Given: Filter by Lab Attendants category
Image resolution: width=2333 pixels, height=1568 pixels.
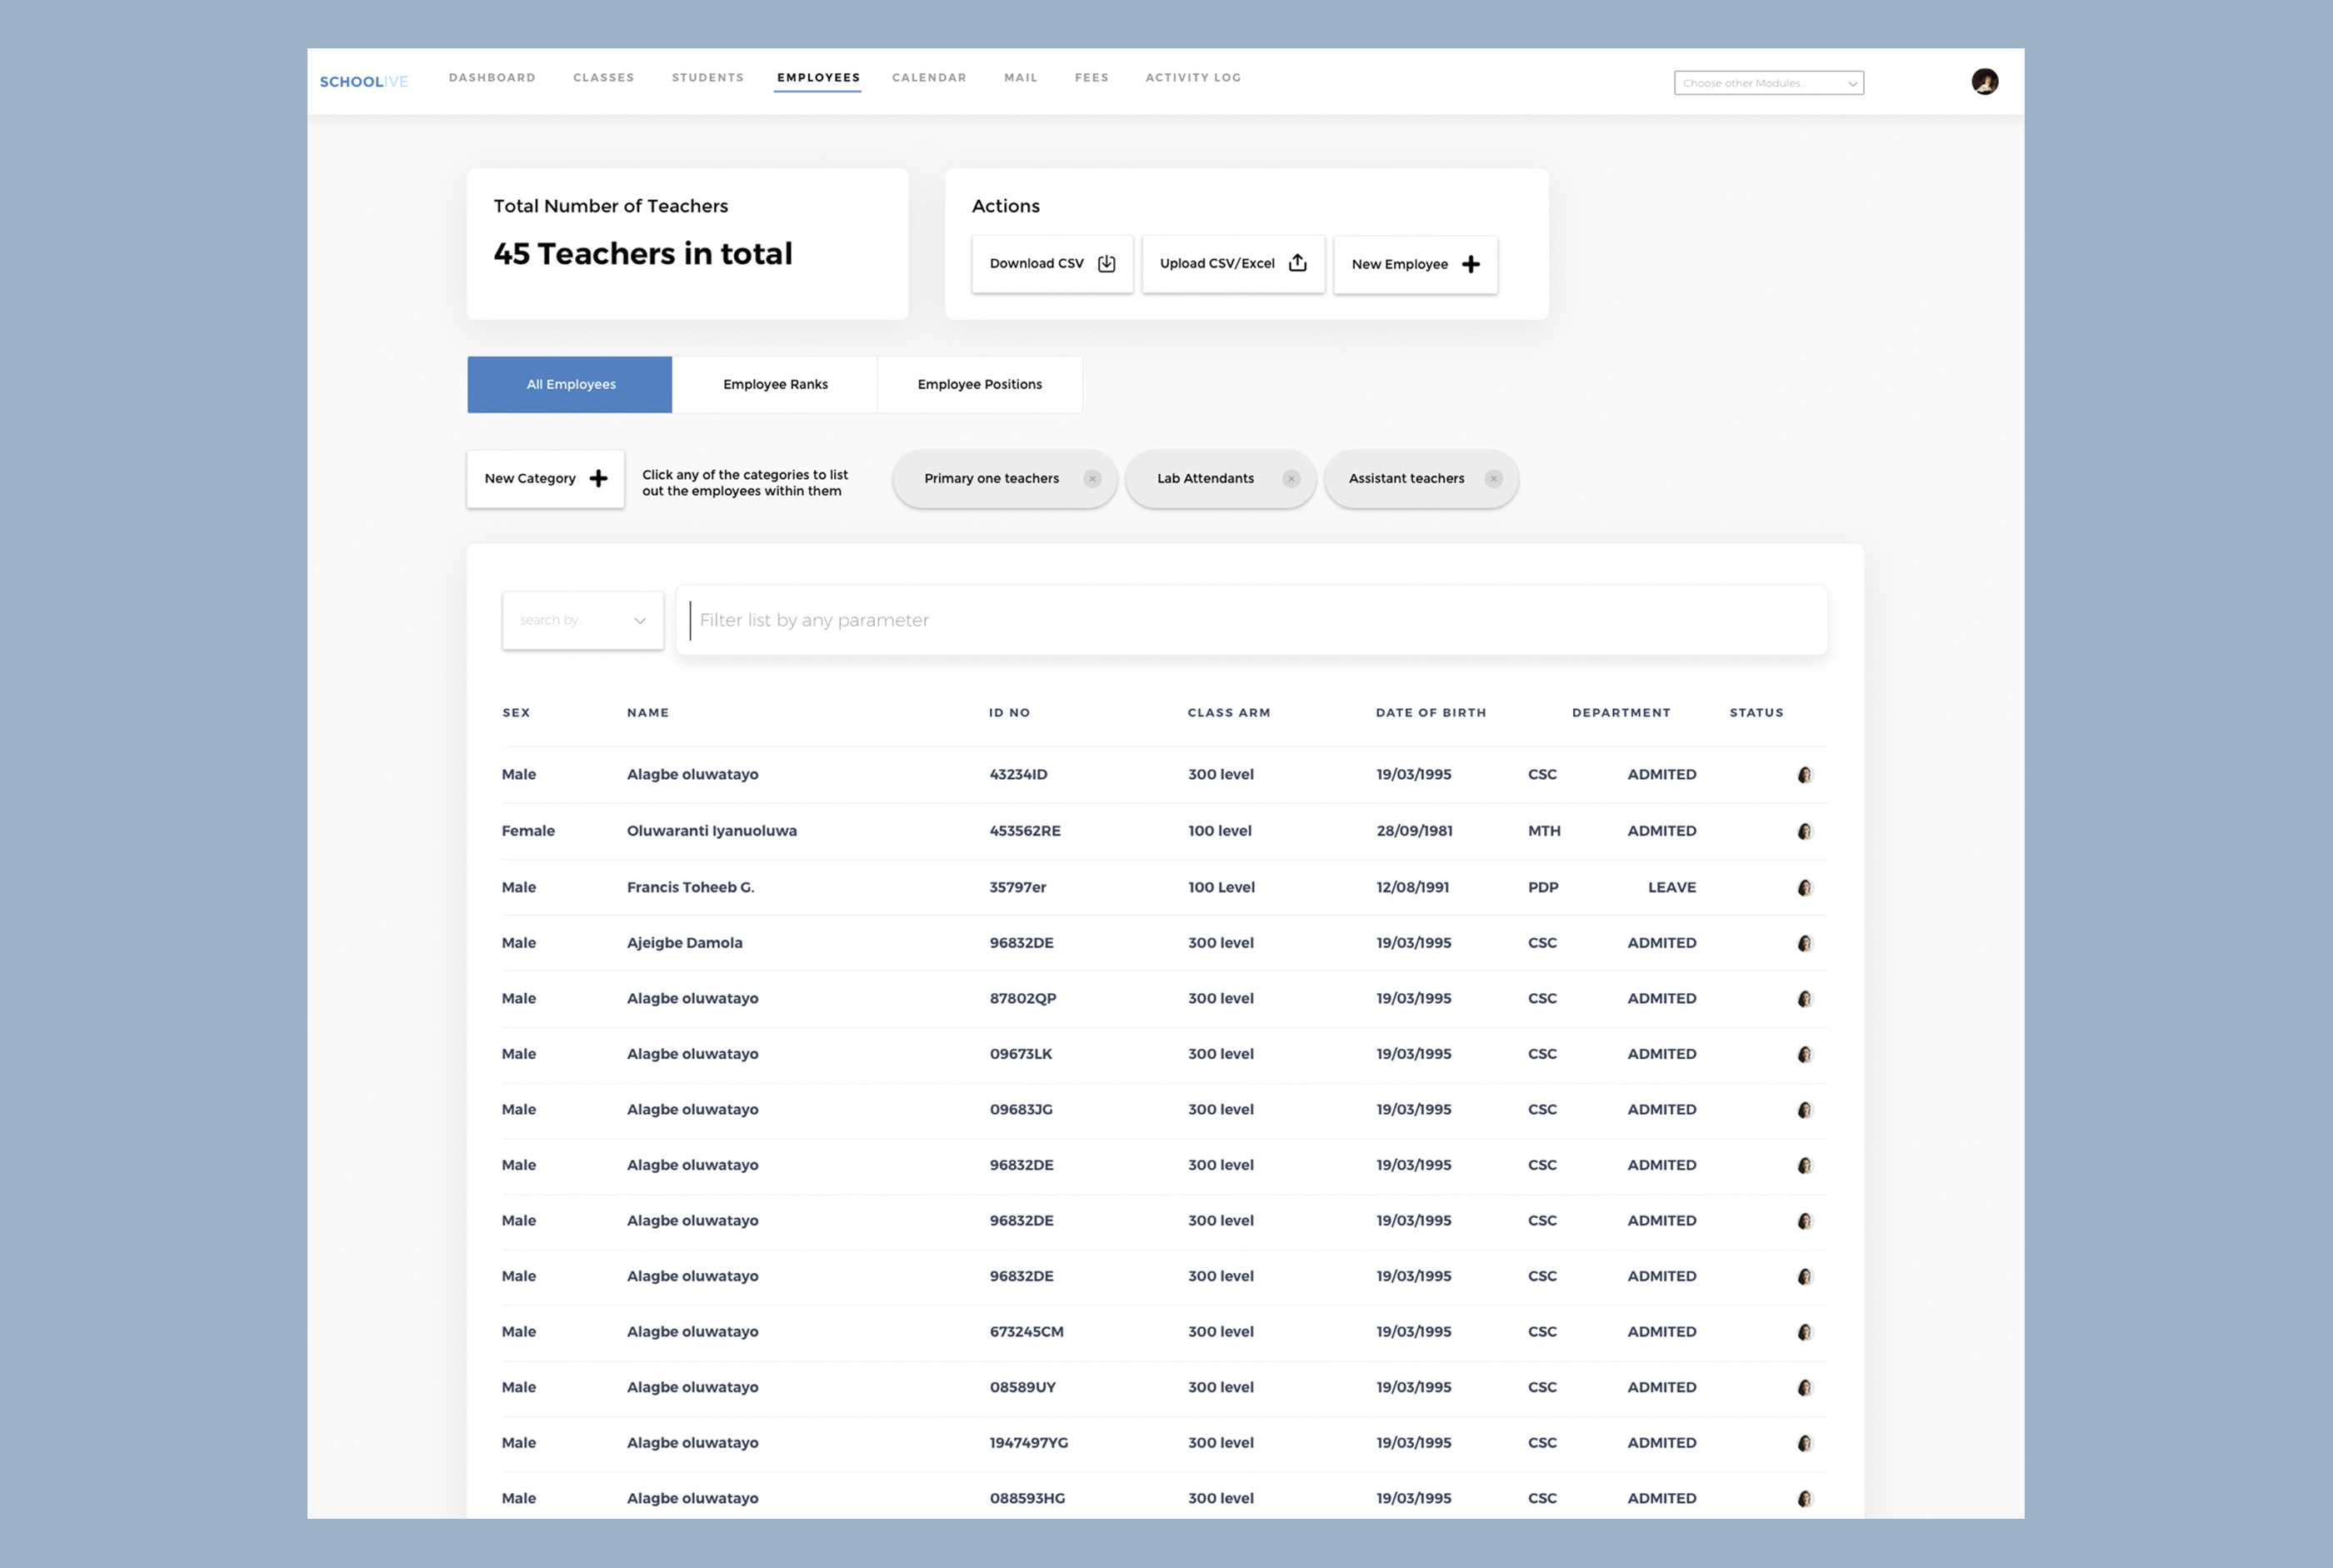Looking at the screenshot, I should point(1220,479).
